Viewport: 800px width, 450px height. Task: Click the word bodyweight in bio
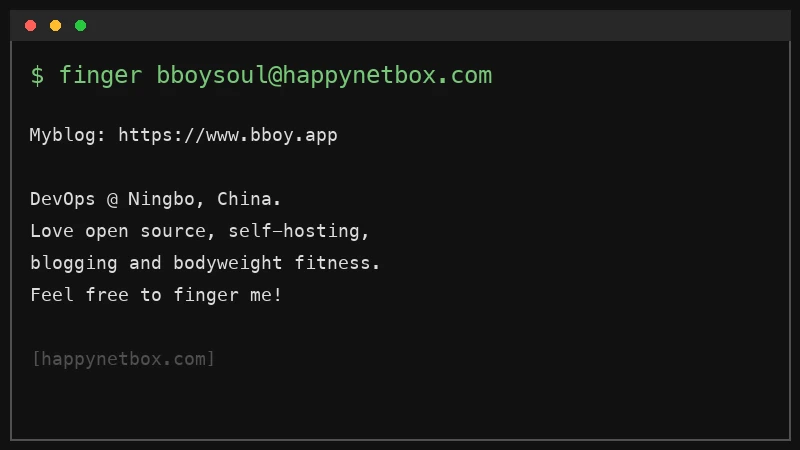tap(228, 263)
